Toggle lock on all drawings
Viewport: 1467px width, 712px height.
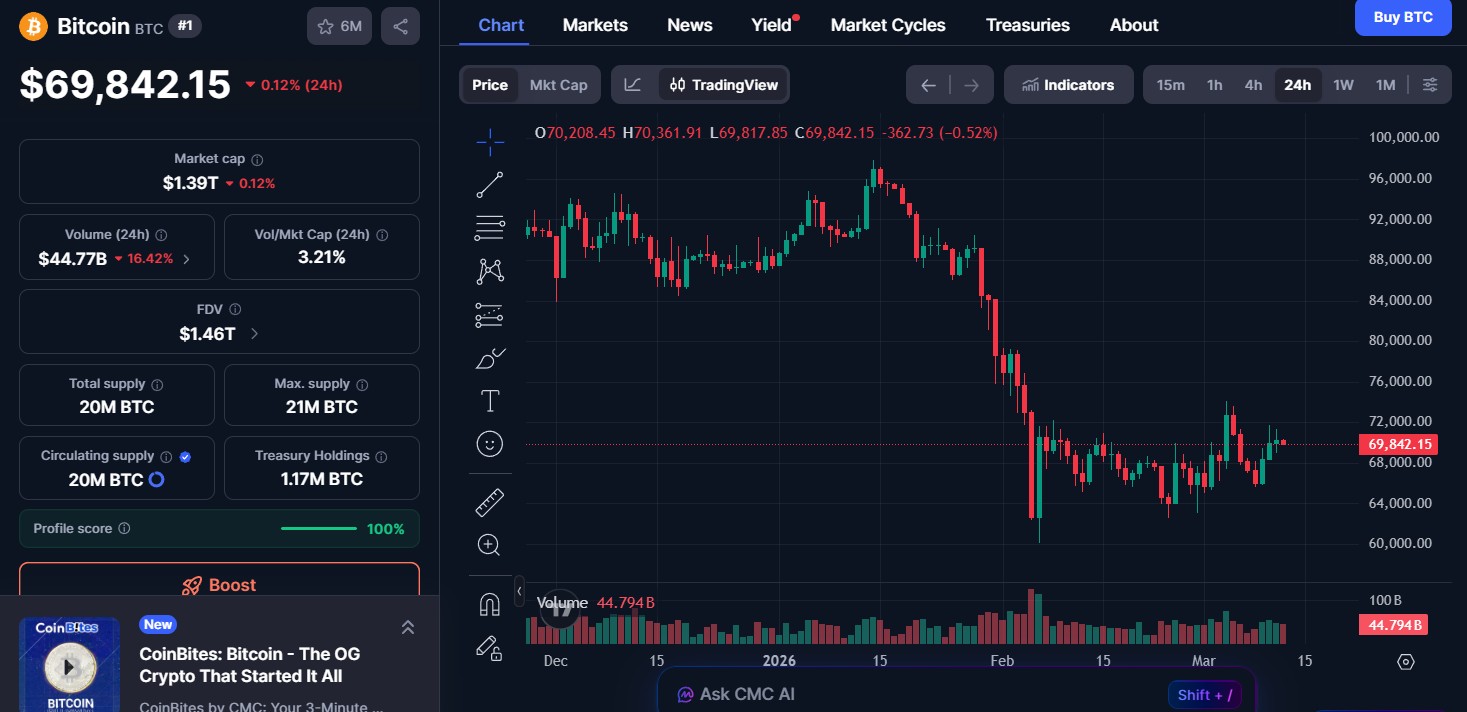click(489, 649)
